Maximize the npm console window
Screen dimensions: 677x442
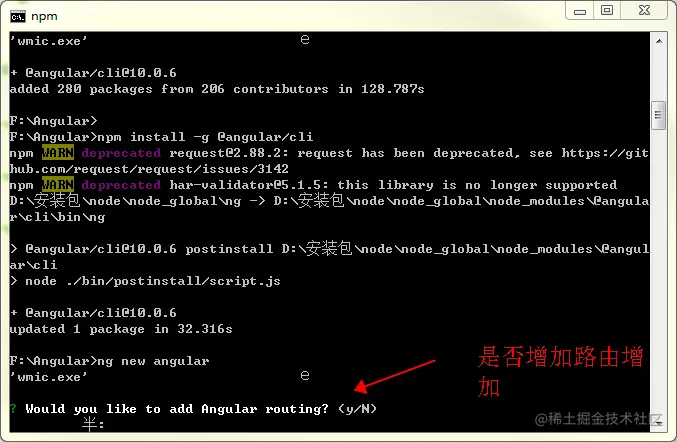pos(607,10)
